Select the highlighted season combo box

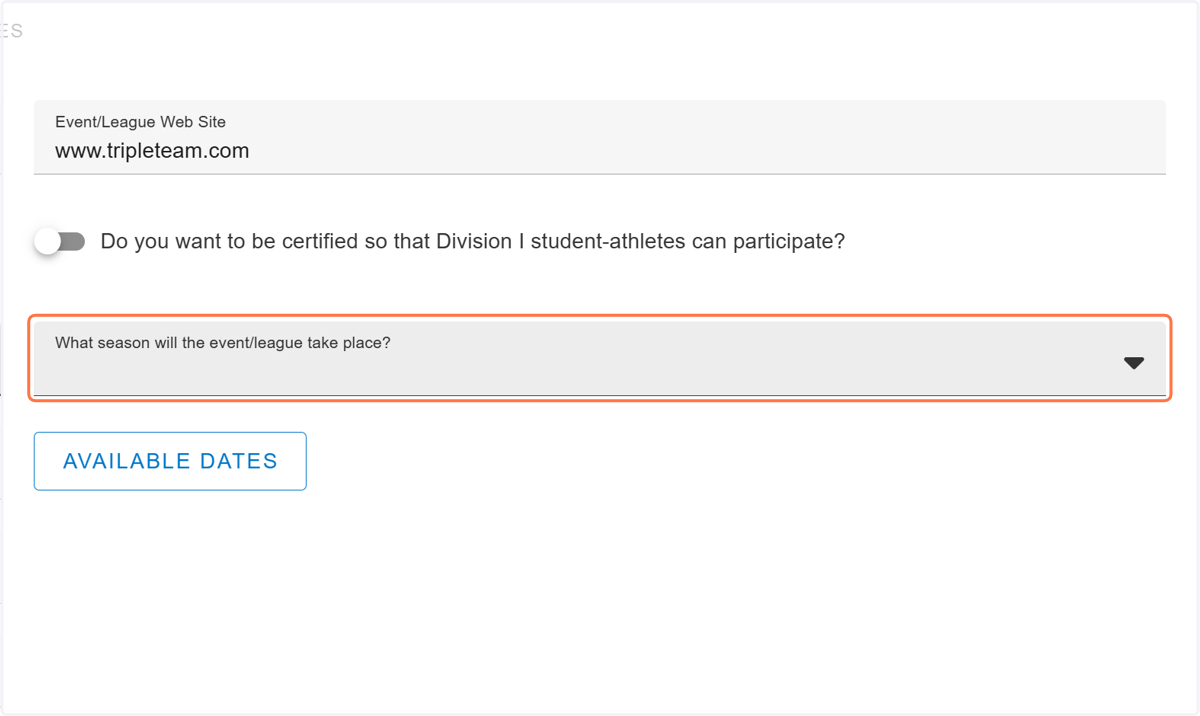[x=600, y=358]
